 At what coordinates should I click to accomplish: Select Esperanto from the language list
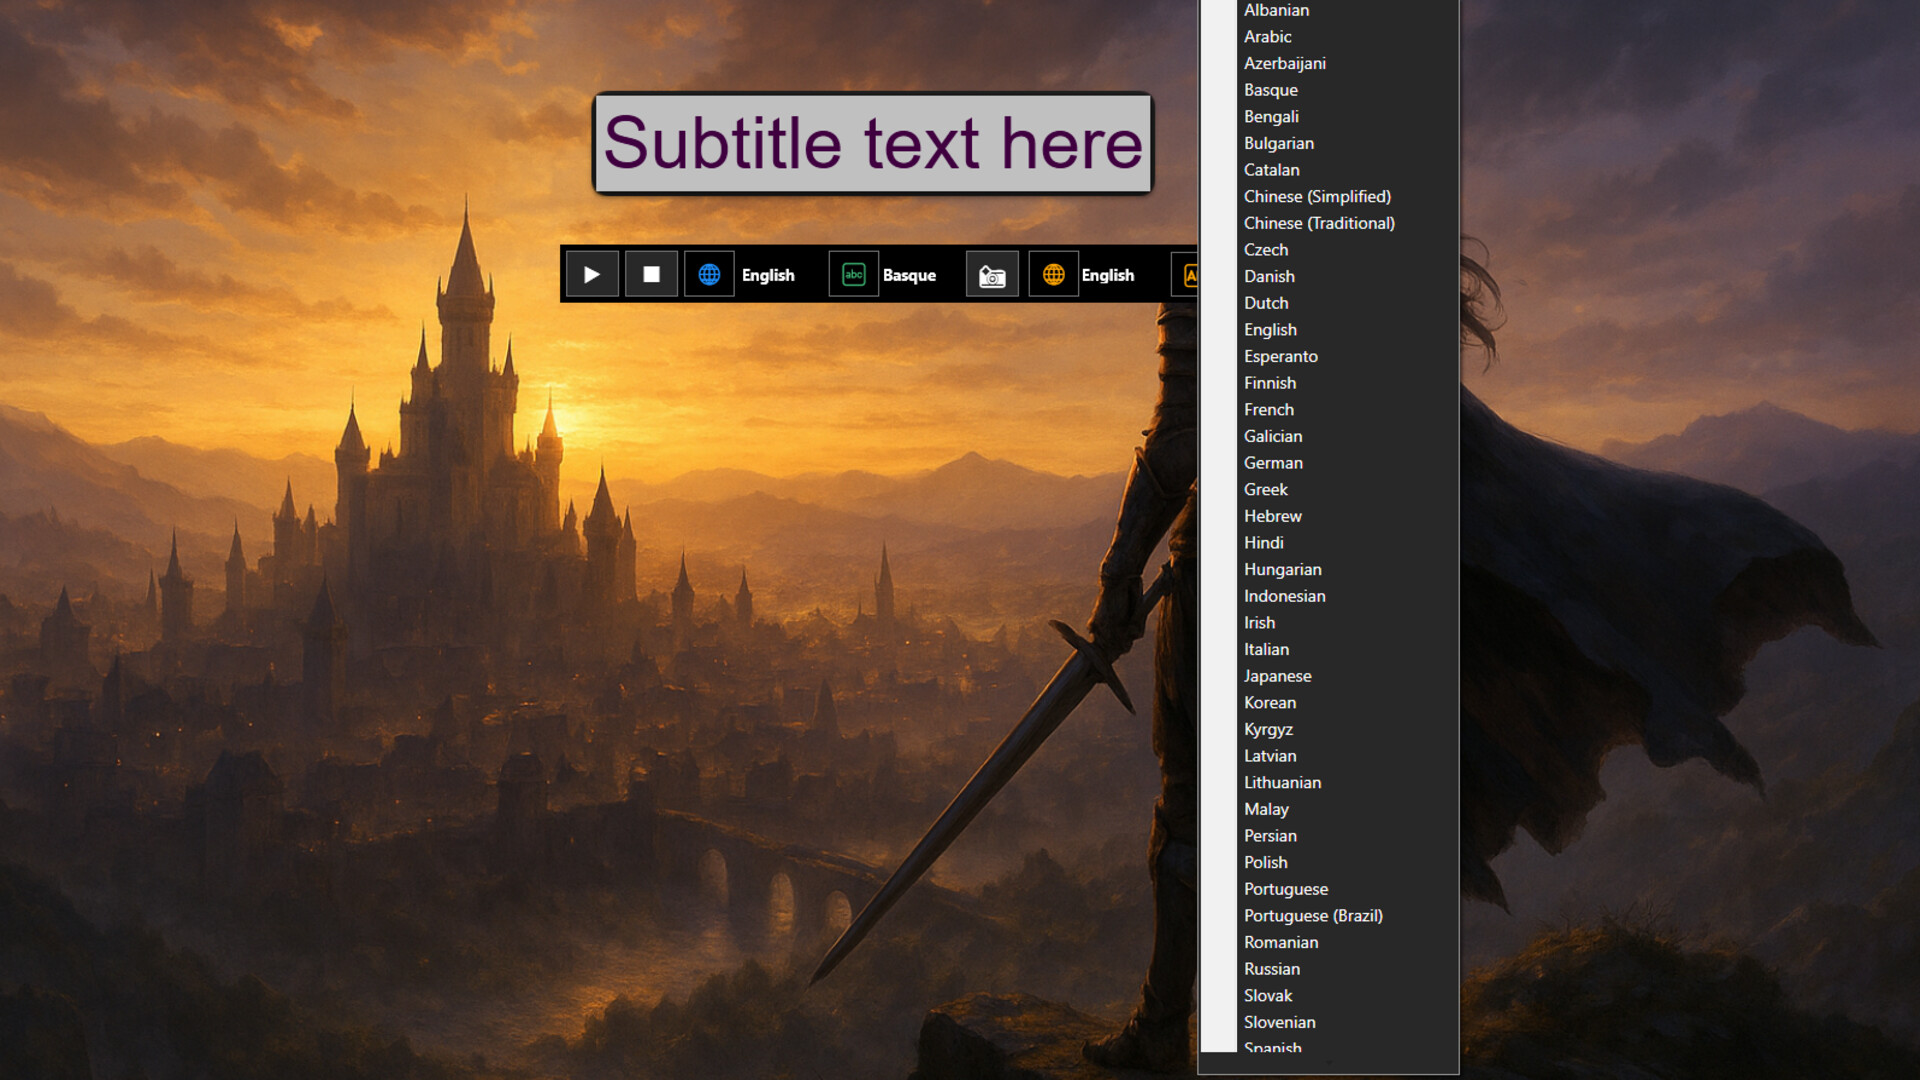[1280, 356]
